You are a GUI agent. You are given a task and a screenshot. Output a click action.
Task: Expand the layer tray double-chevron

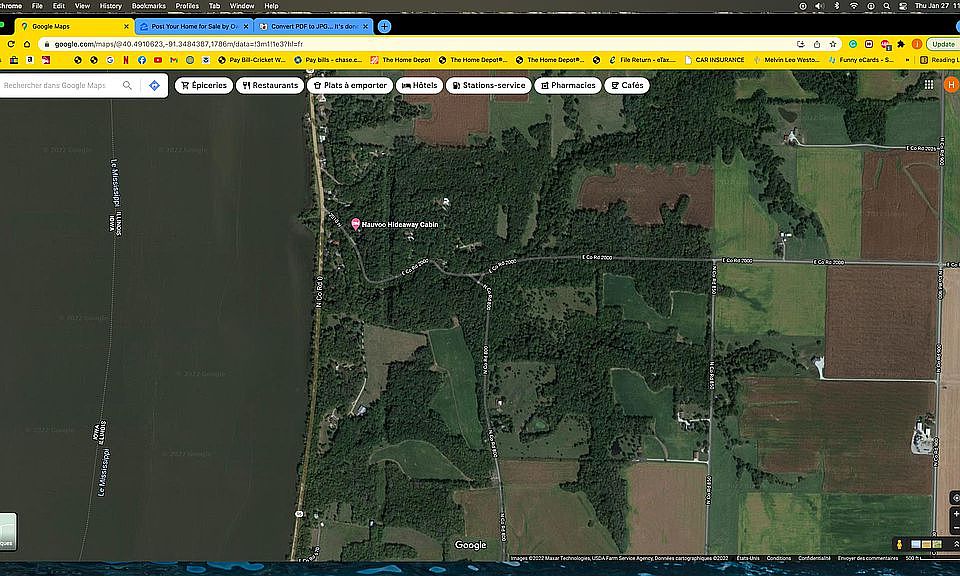[956, 544]
